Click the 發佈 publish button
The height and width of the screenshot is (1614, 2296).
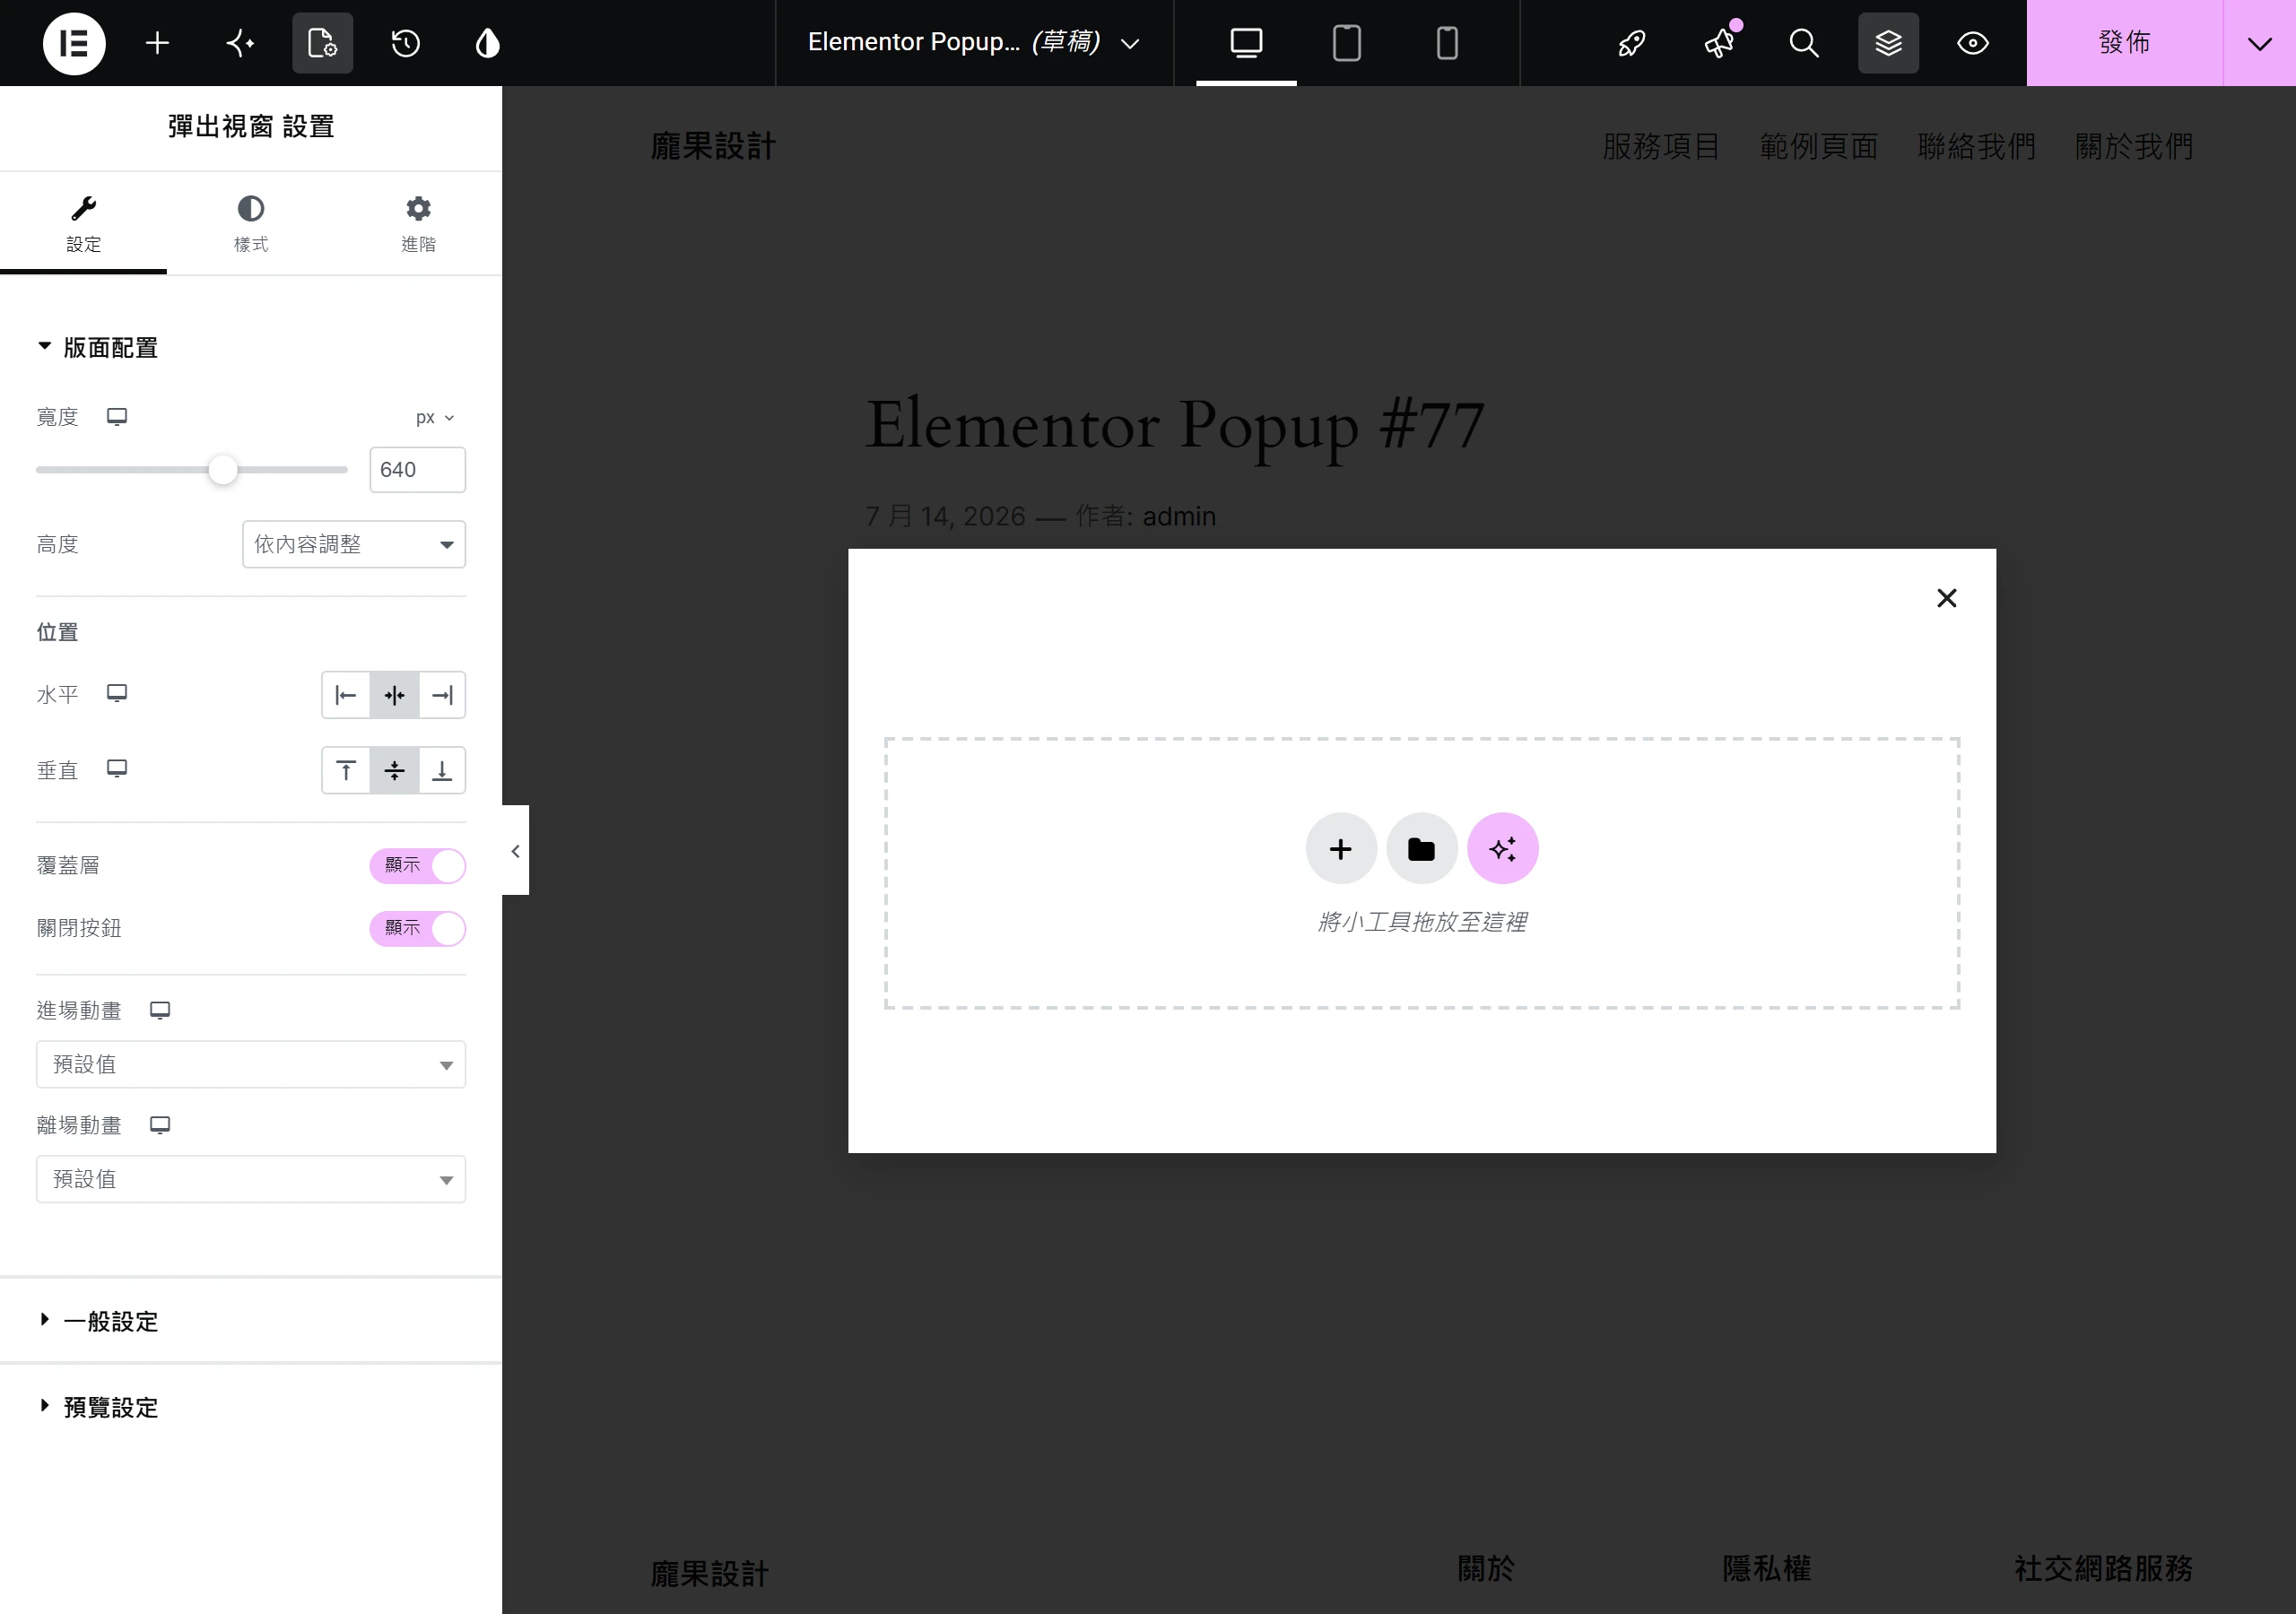pyautogui.click(x=2124, y=43)
